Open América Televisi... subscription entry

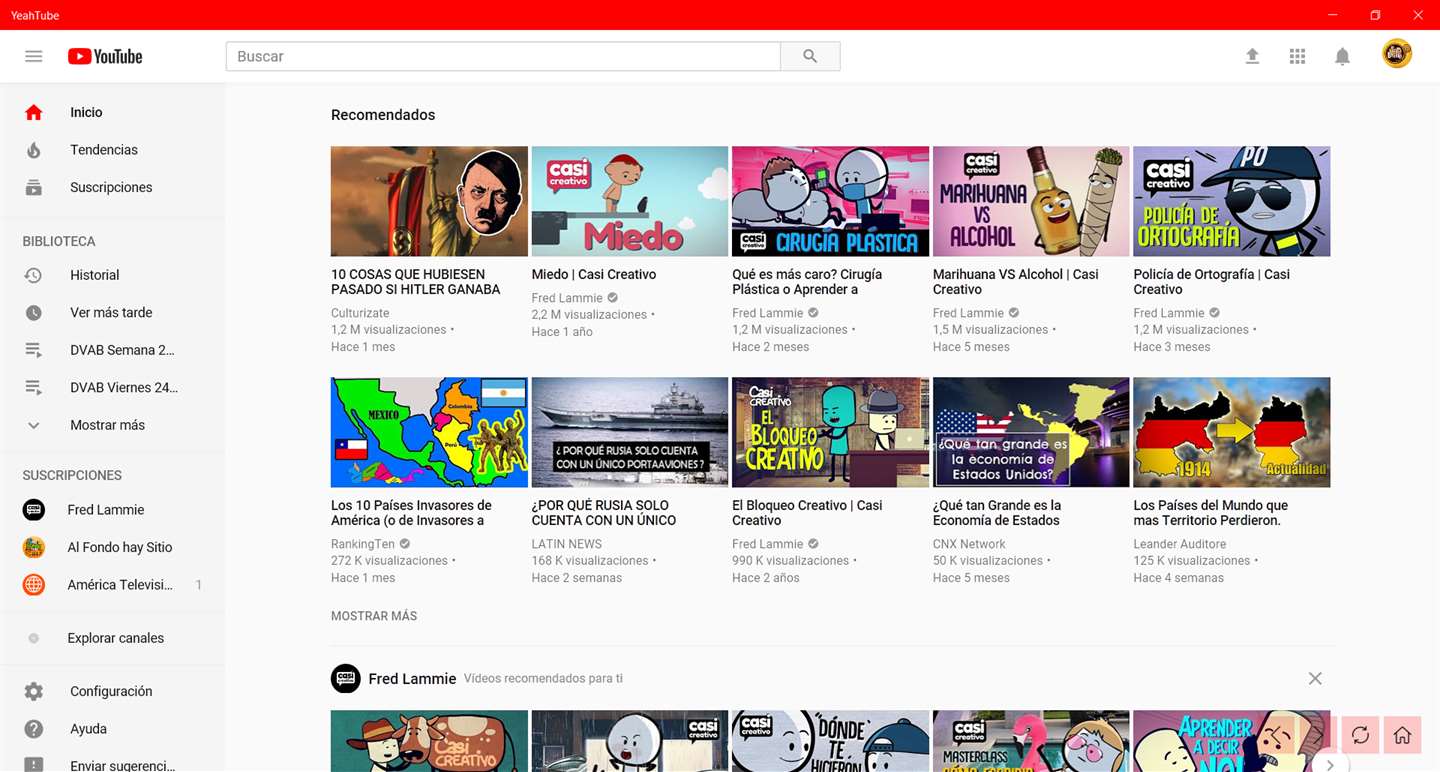pyautogui.click(x=112, y=585)
